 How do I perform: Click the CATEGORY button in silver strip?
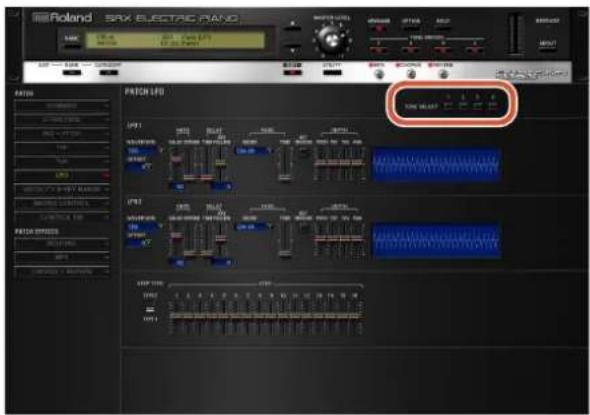coord(109,72)
